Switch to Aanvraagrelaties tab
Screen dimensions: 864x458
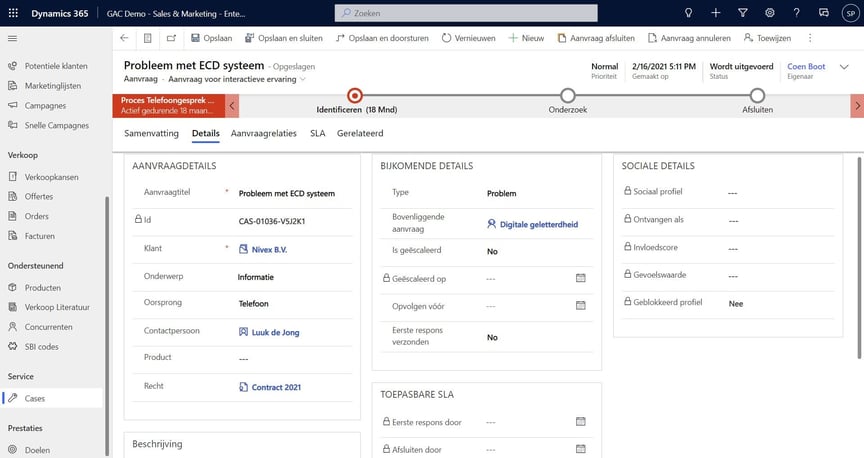[263, 133]
